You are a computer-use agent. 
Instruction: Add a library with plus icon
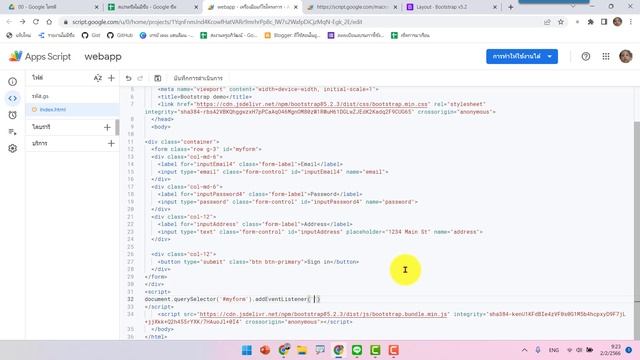point(107,127)
